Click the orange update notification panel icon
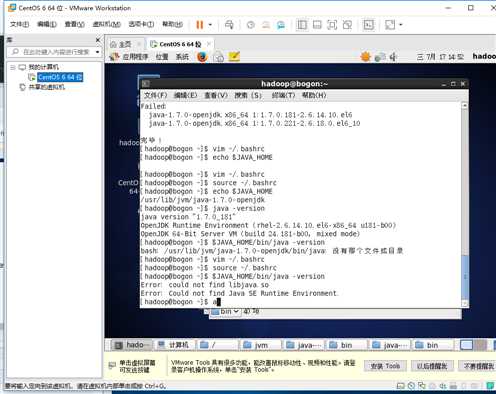Screen dimensions: 496x394 [x=366, y=57]
